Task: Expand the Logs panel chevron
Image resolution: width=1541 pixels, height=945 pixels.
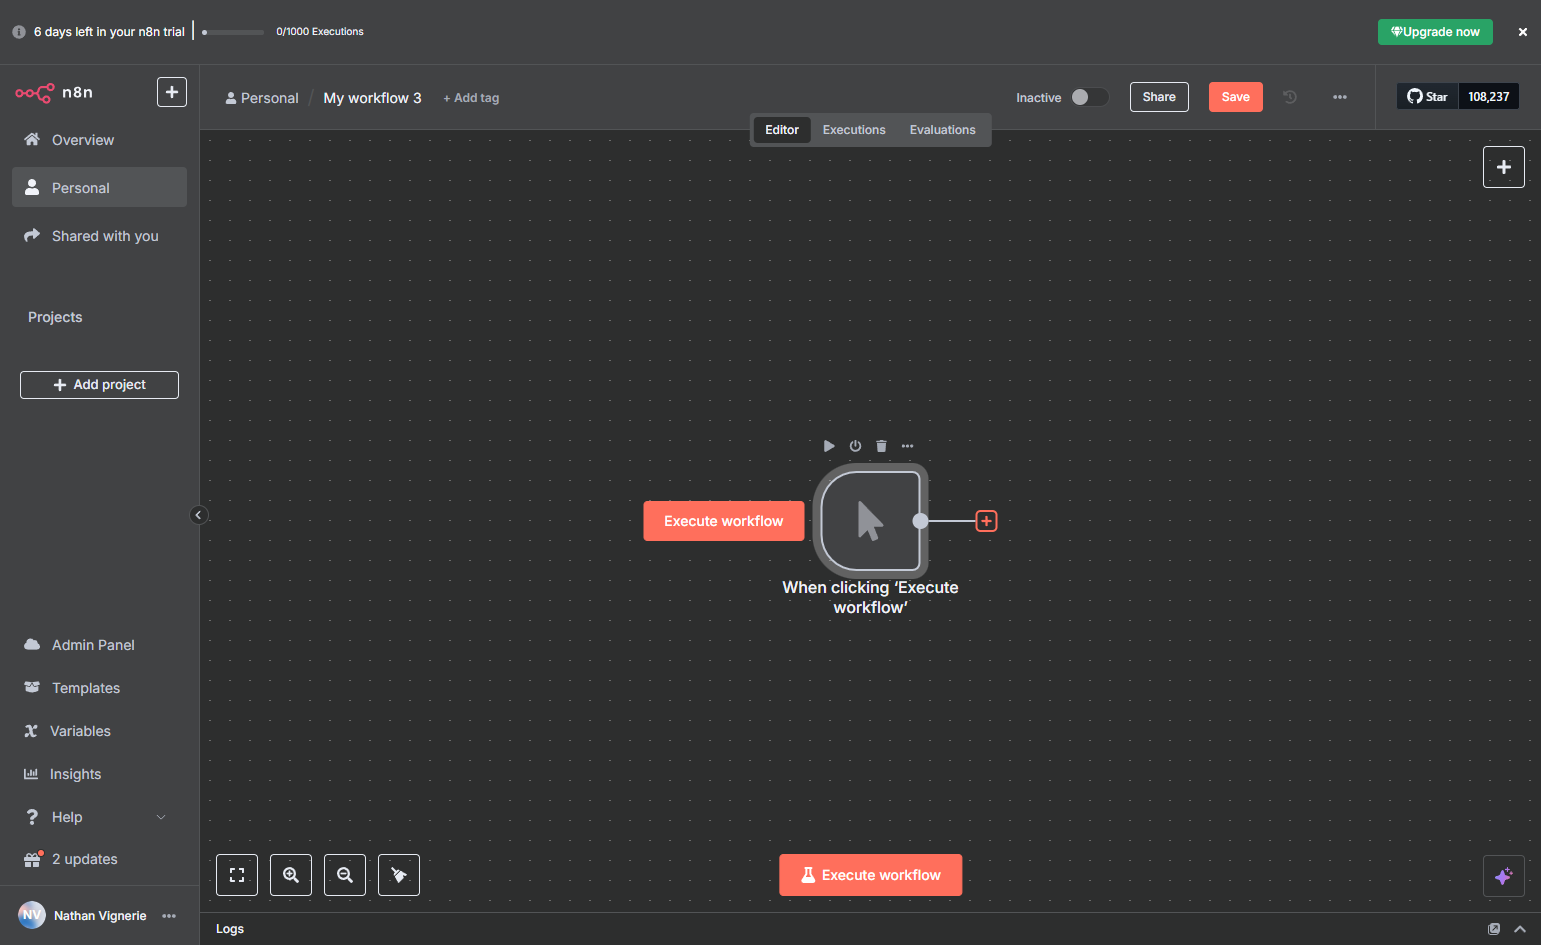Action: [1520, 929]
